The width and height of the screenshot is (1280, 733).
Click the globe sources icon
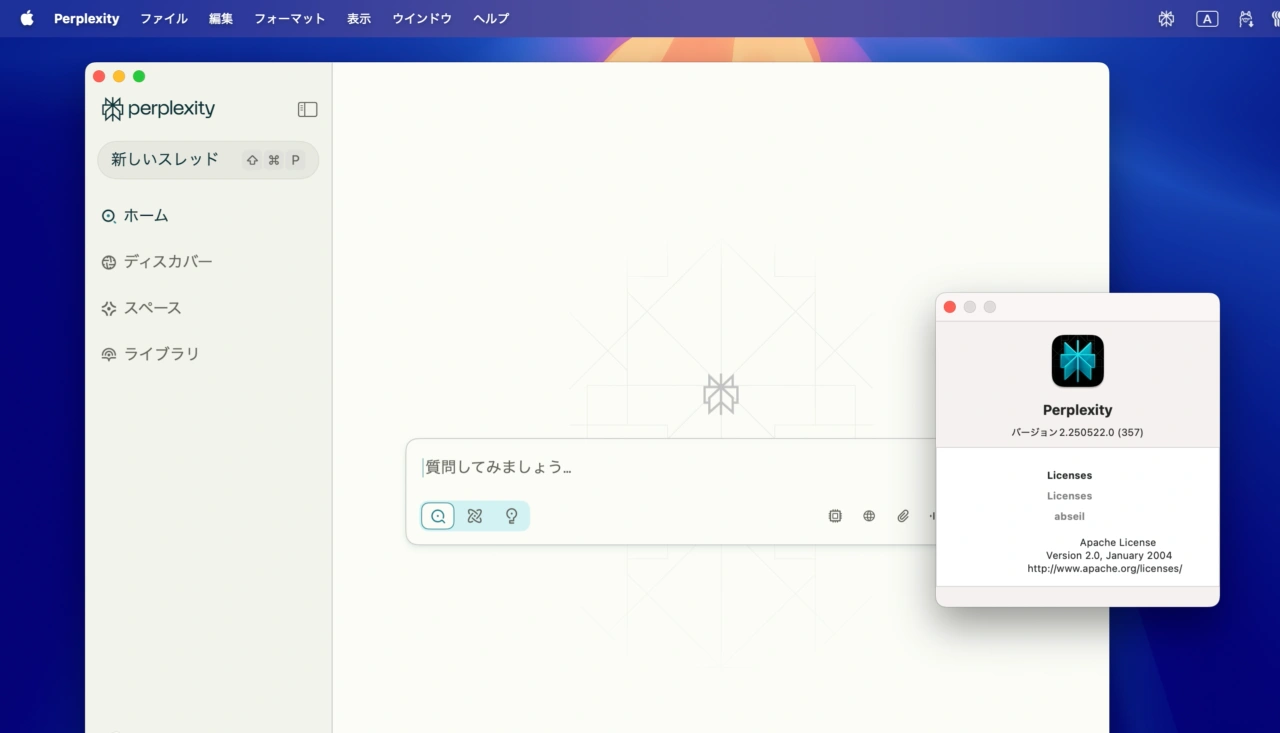(869, 516)
